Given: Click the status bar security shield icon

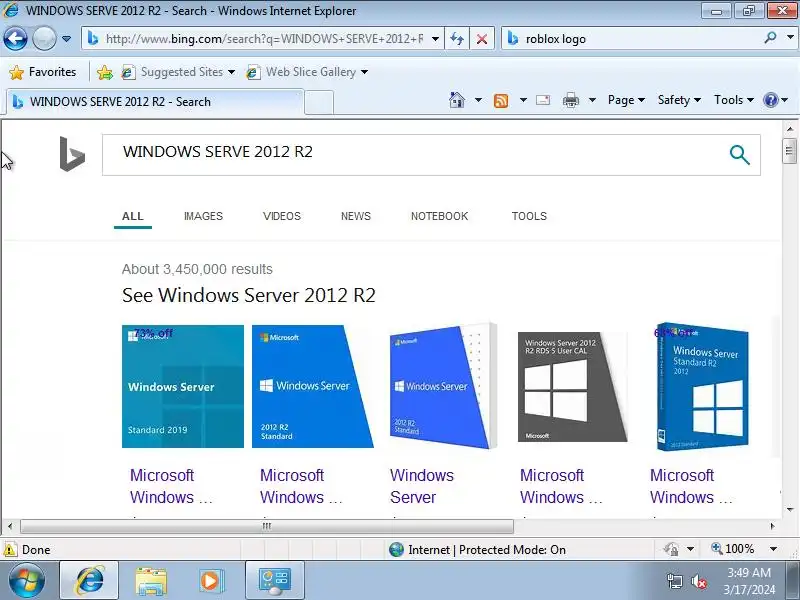Looking at the screenshot, I should 671,549.
